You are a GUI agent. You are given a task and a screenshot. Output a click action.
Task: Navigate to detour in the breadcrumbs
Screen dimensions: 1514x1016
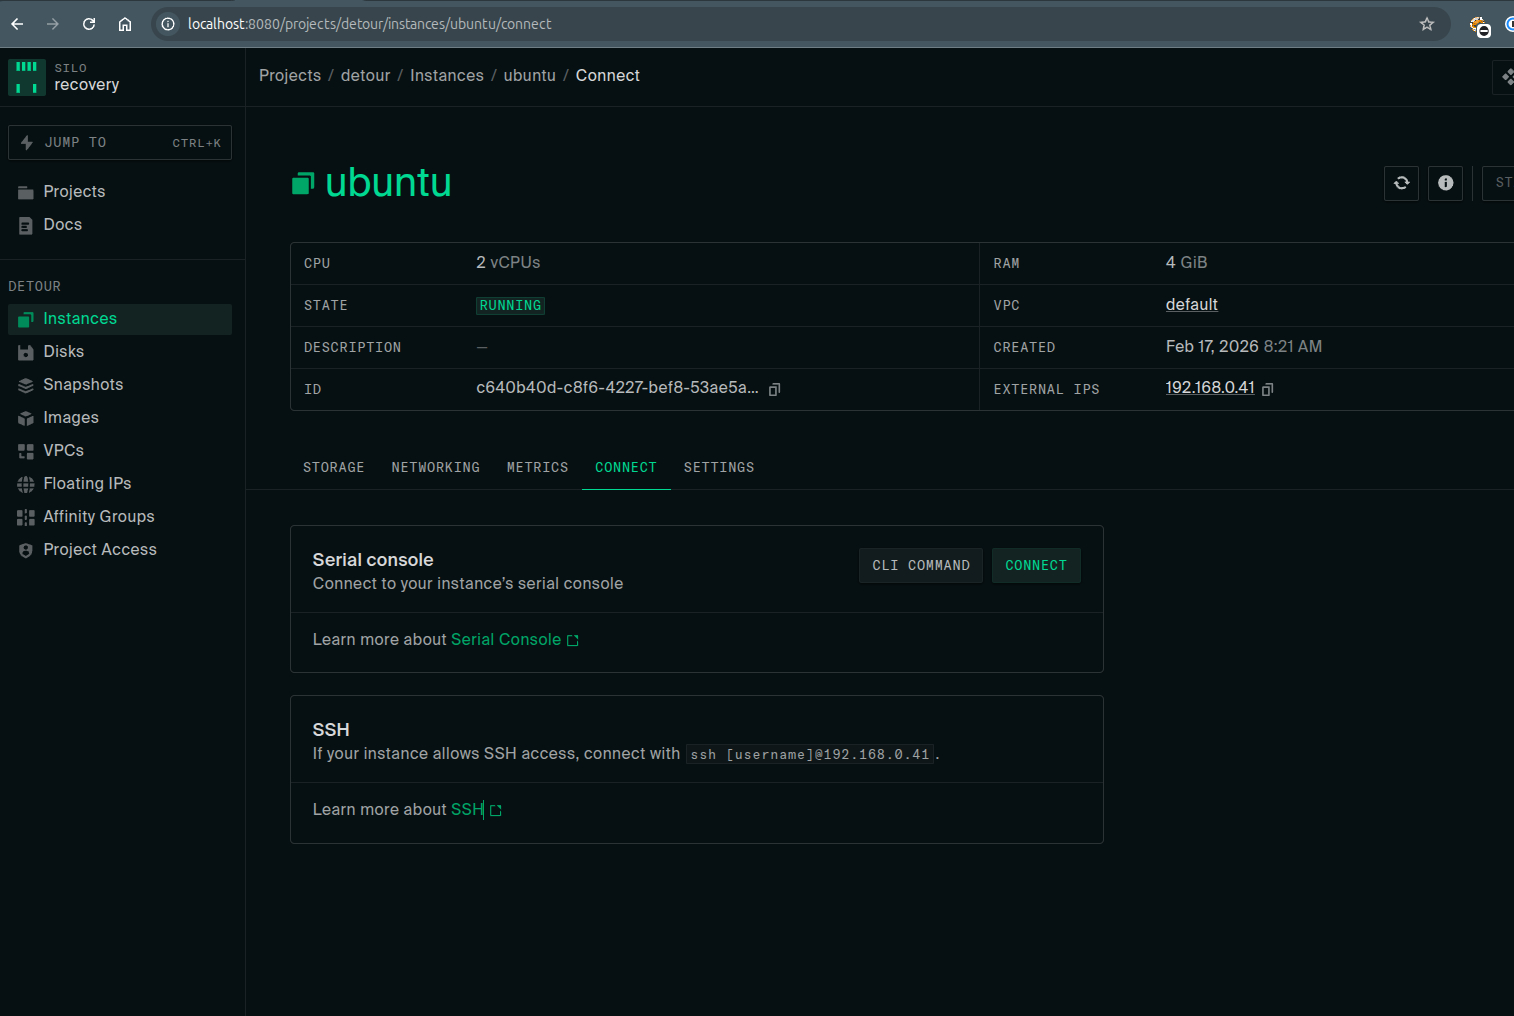click(365, 76)
